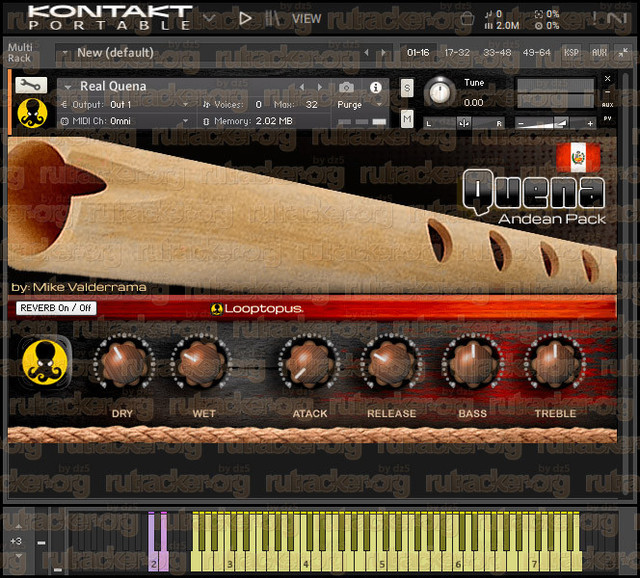Click the WET knob
640x578 pixels.
click(x=201, y=362)
